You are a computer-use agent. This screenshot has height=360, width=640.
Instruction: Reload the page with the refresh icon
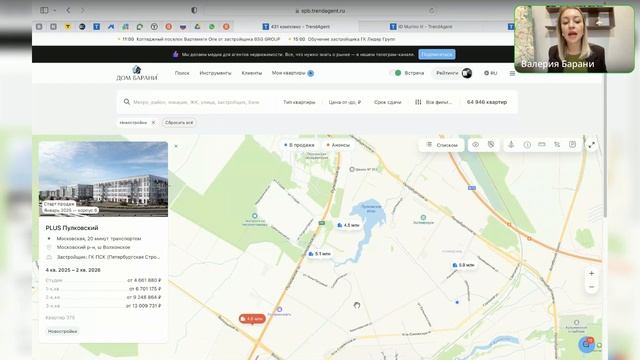(431, 11)
